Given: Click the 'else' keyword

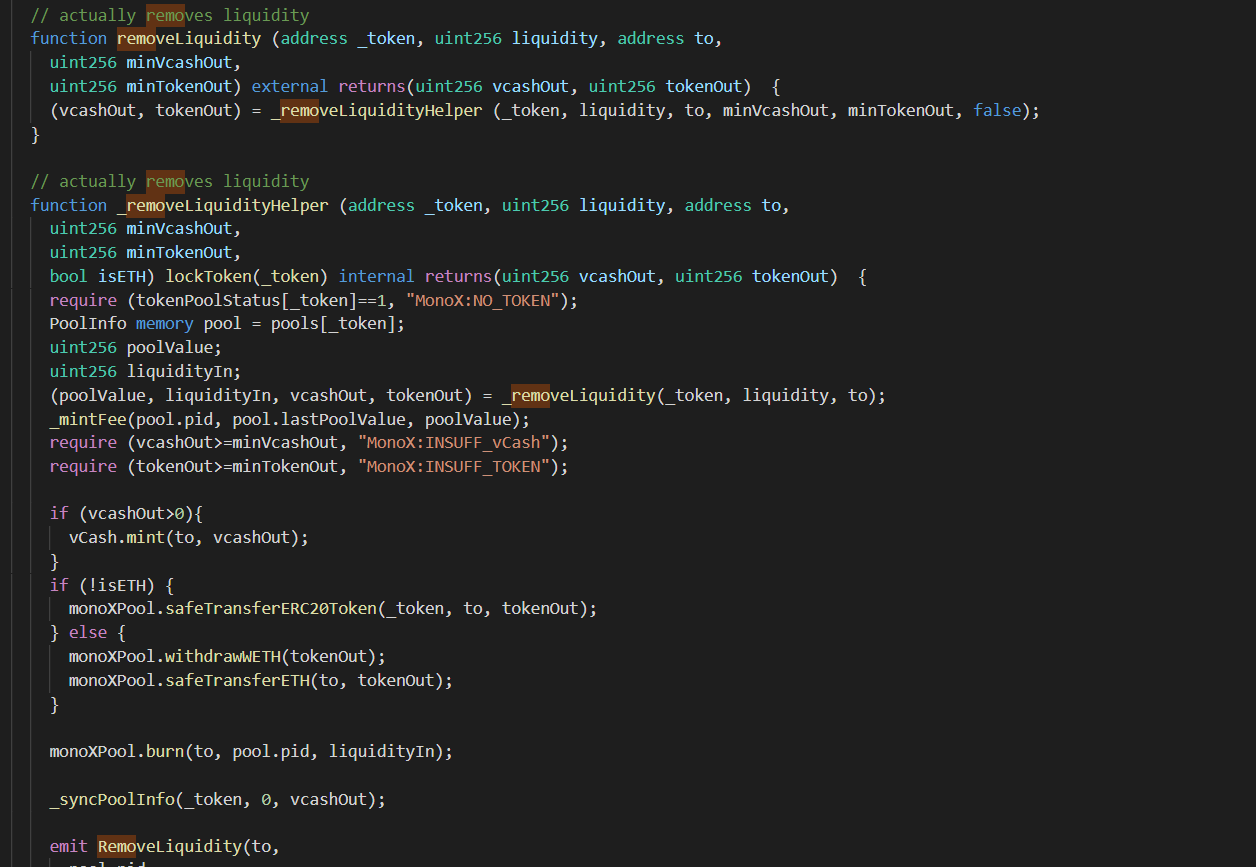Looking at the screenshot, I should [88, 633].
